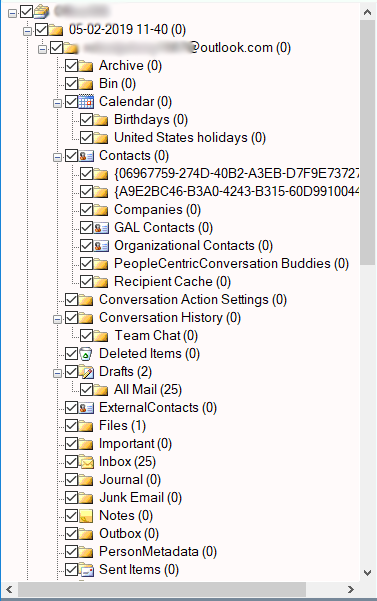Click the Deleted Items recycle bin icon
The height and width of the screenshot is (601, 377).
(x=86, y=354)
